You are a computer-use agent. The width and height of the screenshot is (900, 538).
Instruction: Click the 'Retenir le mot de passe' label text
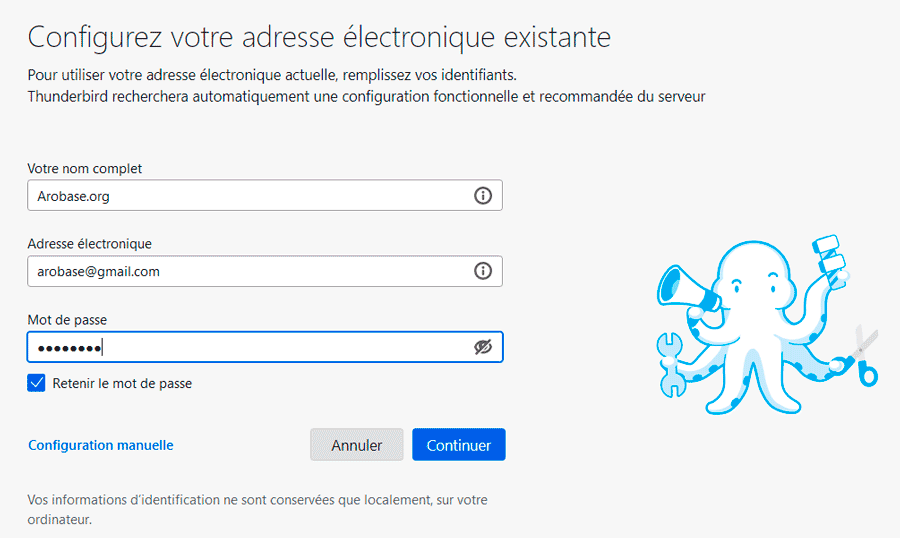[x=122, y=384]
